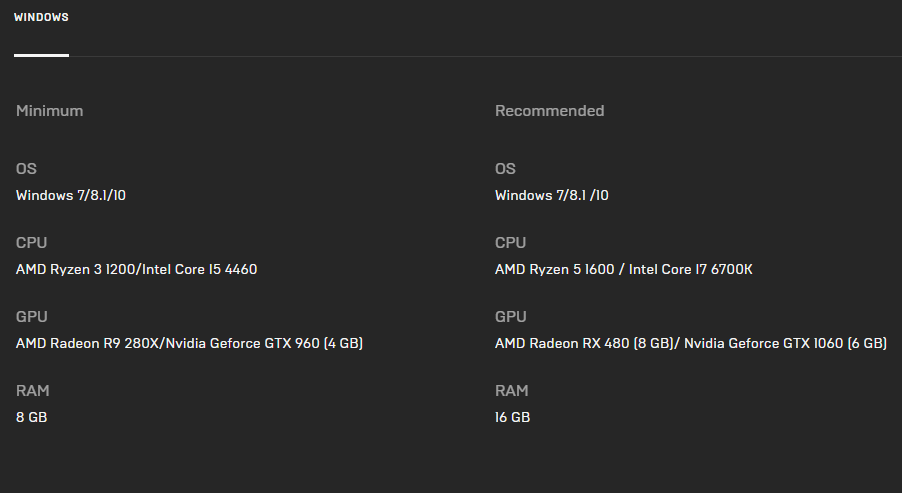
Task: Click the 16 GB RAM value
Action: (x=513, y=417)
